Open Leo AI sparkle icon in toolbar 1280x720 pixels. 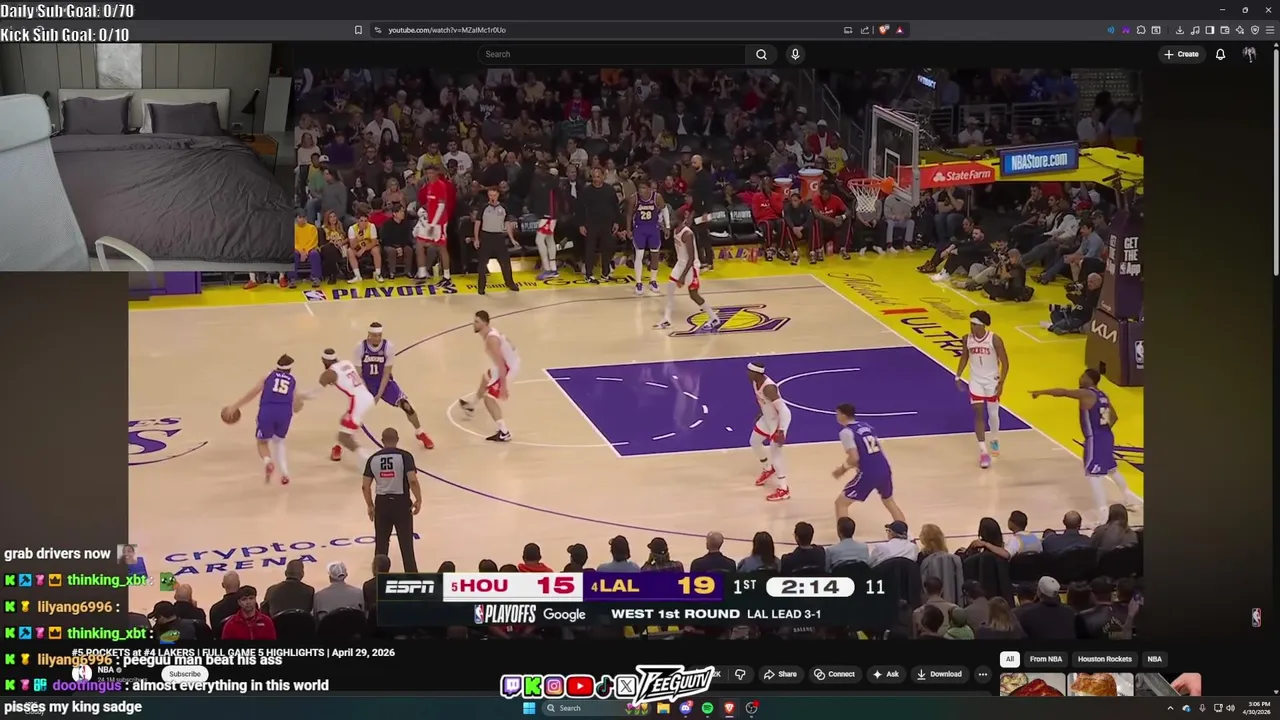(1240, 30)
